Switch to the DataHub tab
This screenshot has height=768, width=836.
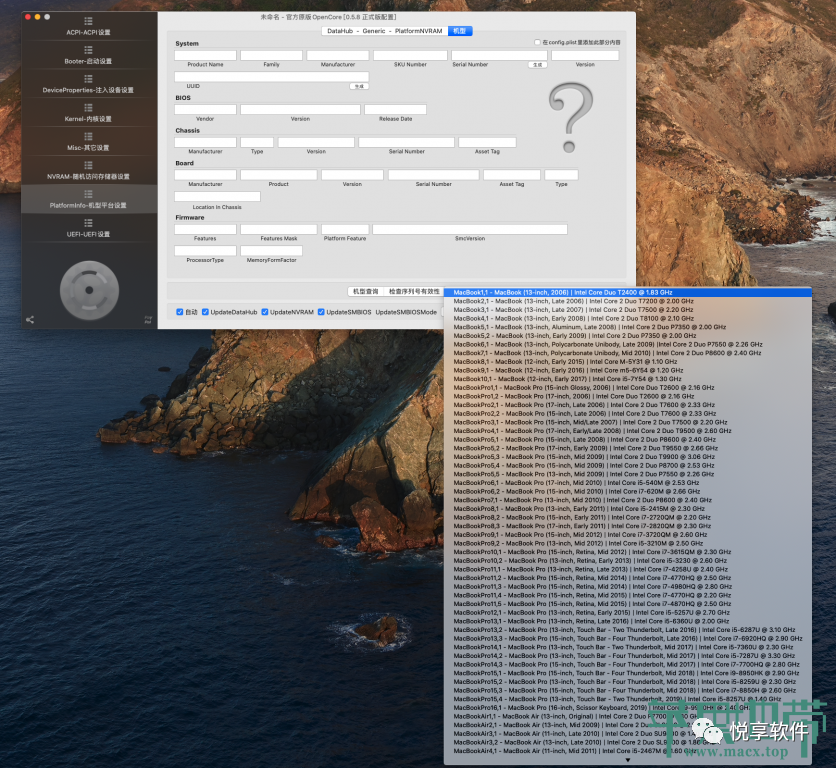click(x=340, y=31)
